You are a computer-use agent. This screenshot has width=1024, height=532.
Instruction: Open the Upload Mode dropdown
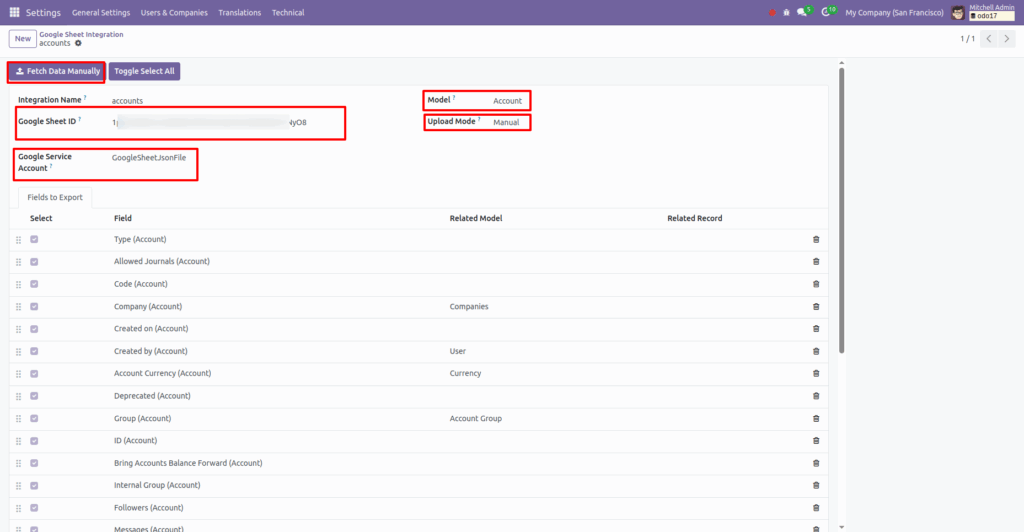coord(506,122)
